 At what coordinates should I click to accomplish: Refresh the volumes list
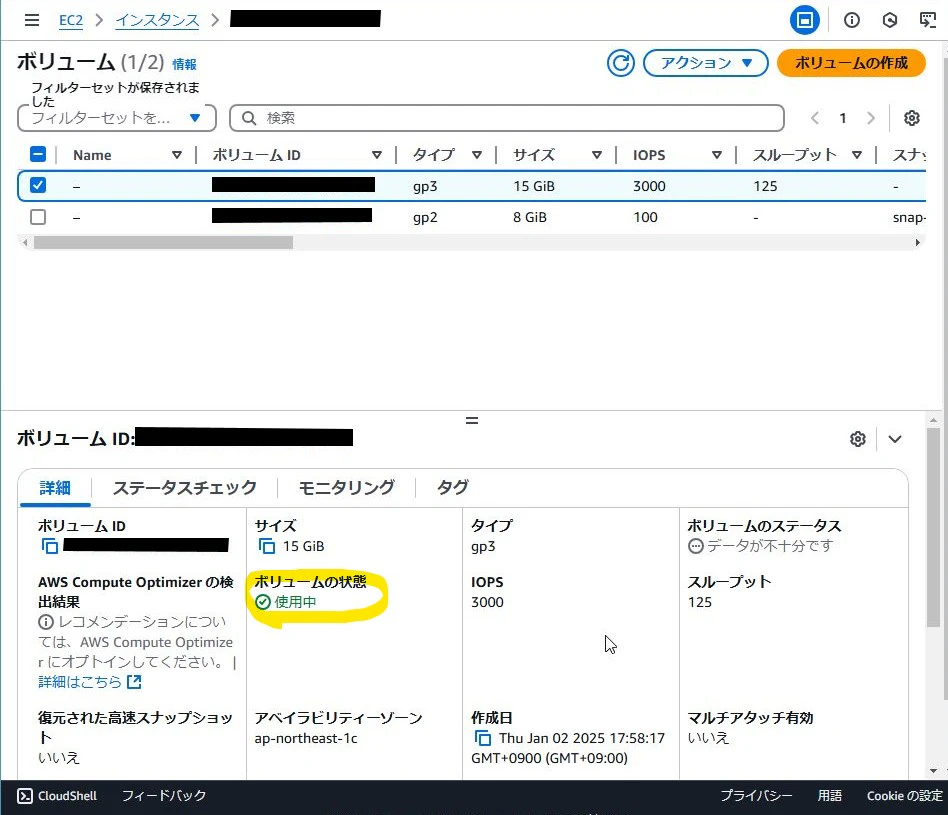click(x=620, y=63)
